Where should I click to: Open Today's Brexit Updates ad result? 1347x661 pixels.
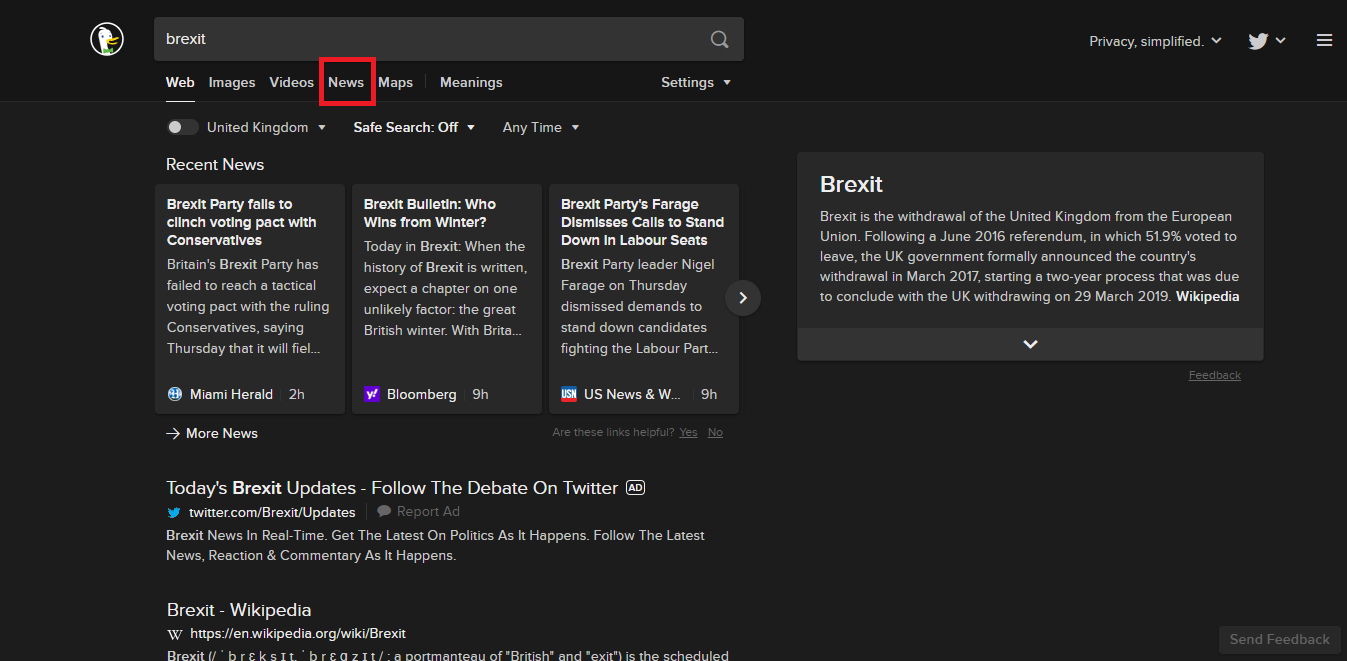(x=392, y=488)
